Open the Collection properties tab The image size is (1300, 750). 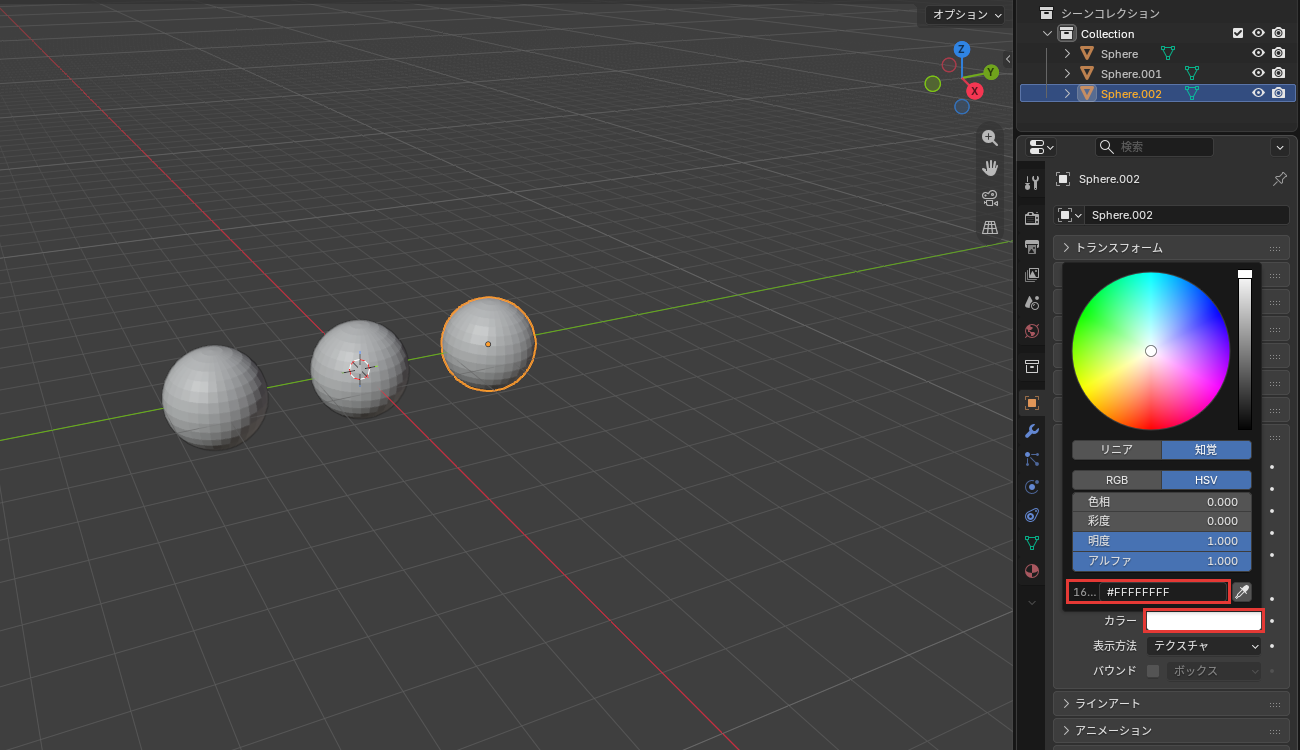(1032, 366)
